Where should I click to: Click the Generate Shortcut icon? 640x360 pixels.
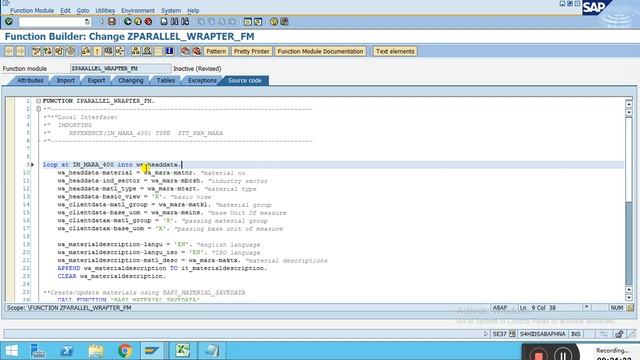(x=258, y=21)
